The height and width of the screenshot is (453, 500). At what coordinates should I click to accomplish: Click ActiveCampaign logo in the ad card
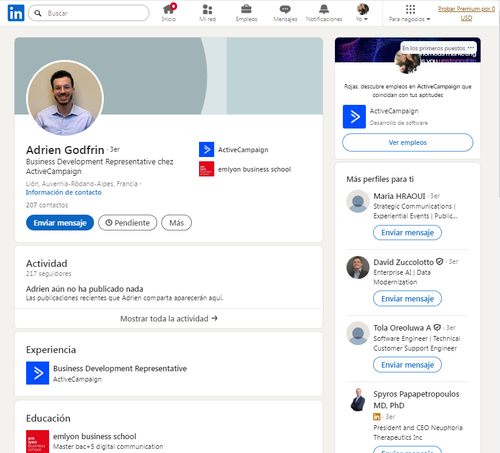click(x=354, y=117)
